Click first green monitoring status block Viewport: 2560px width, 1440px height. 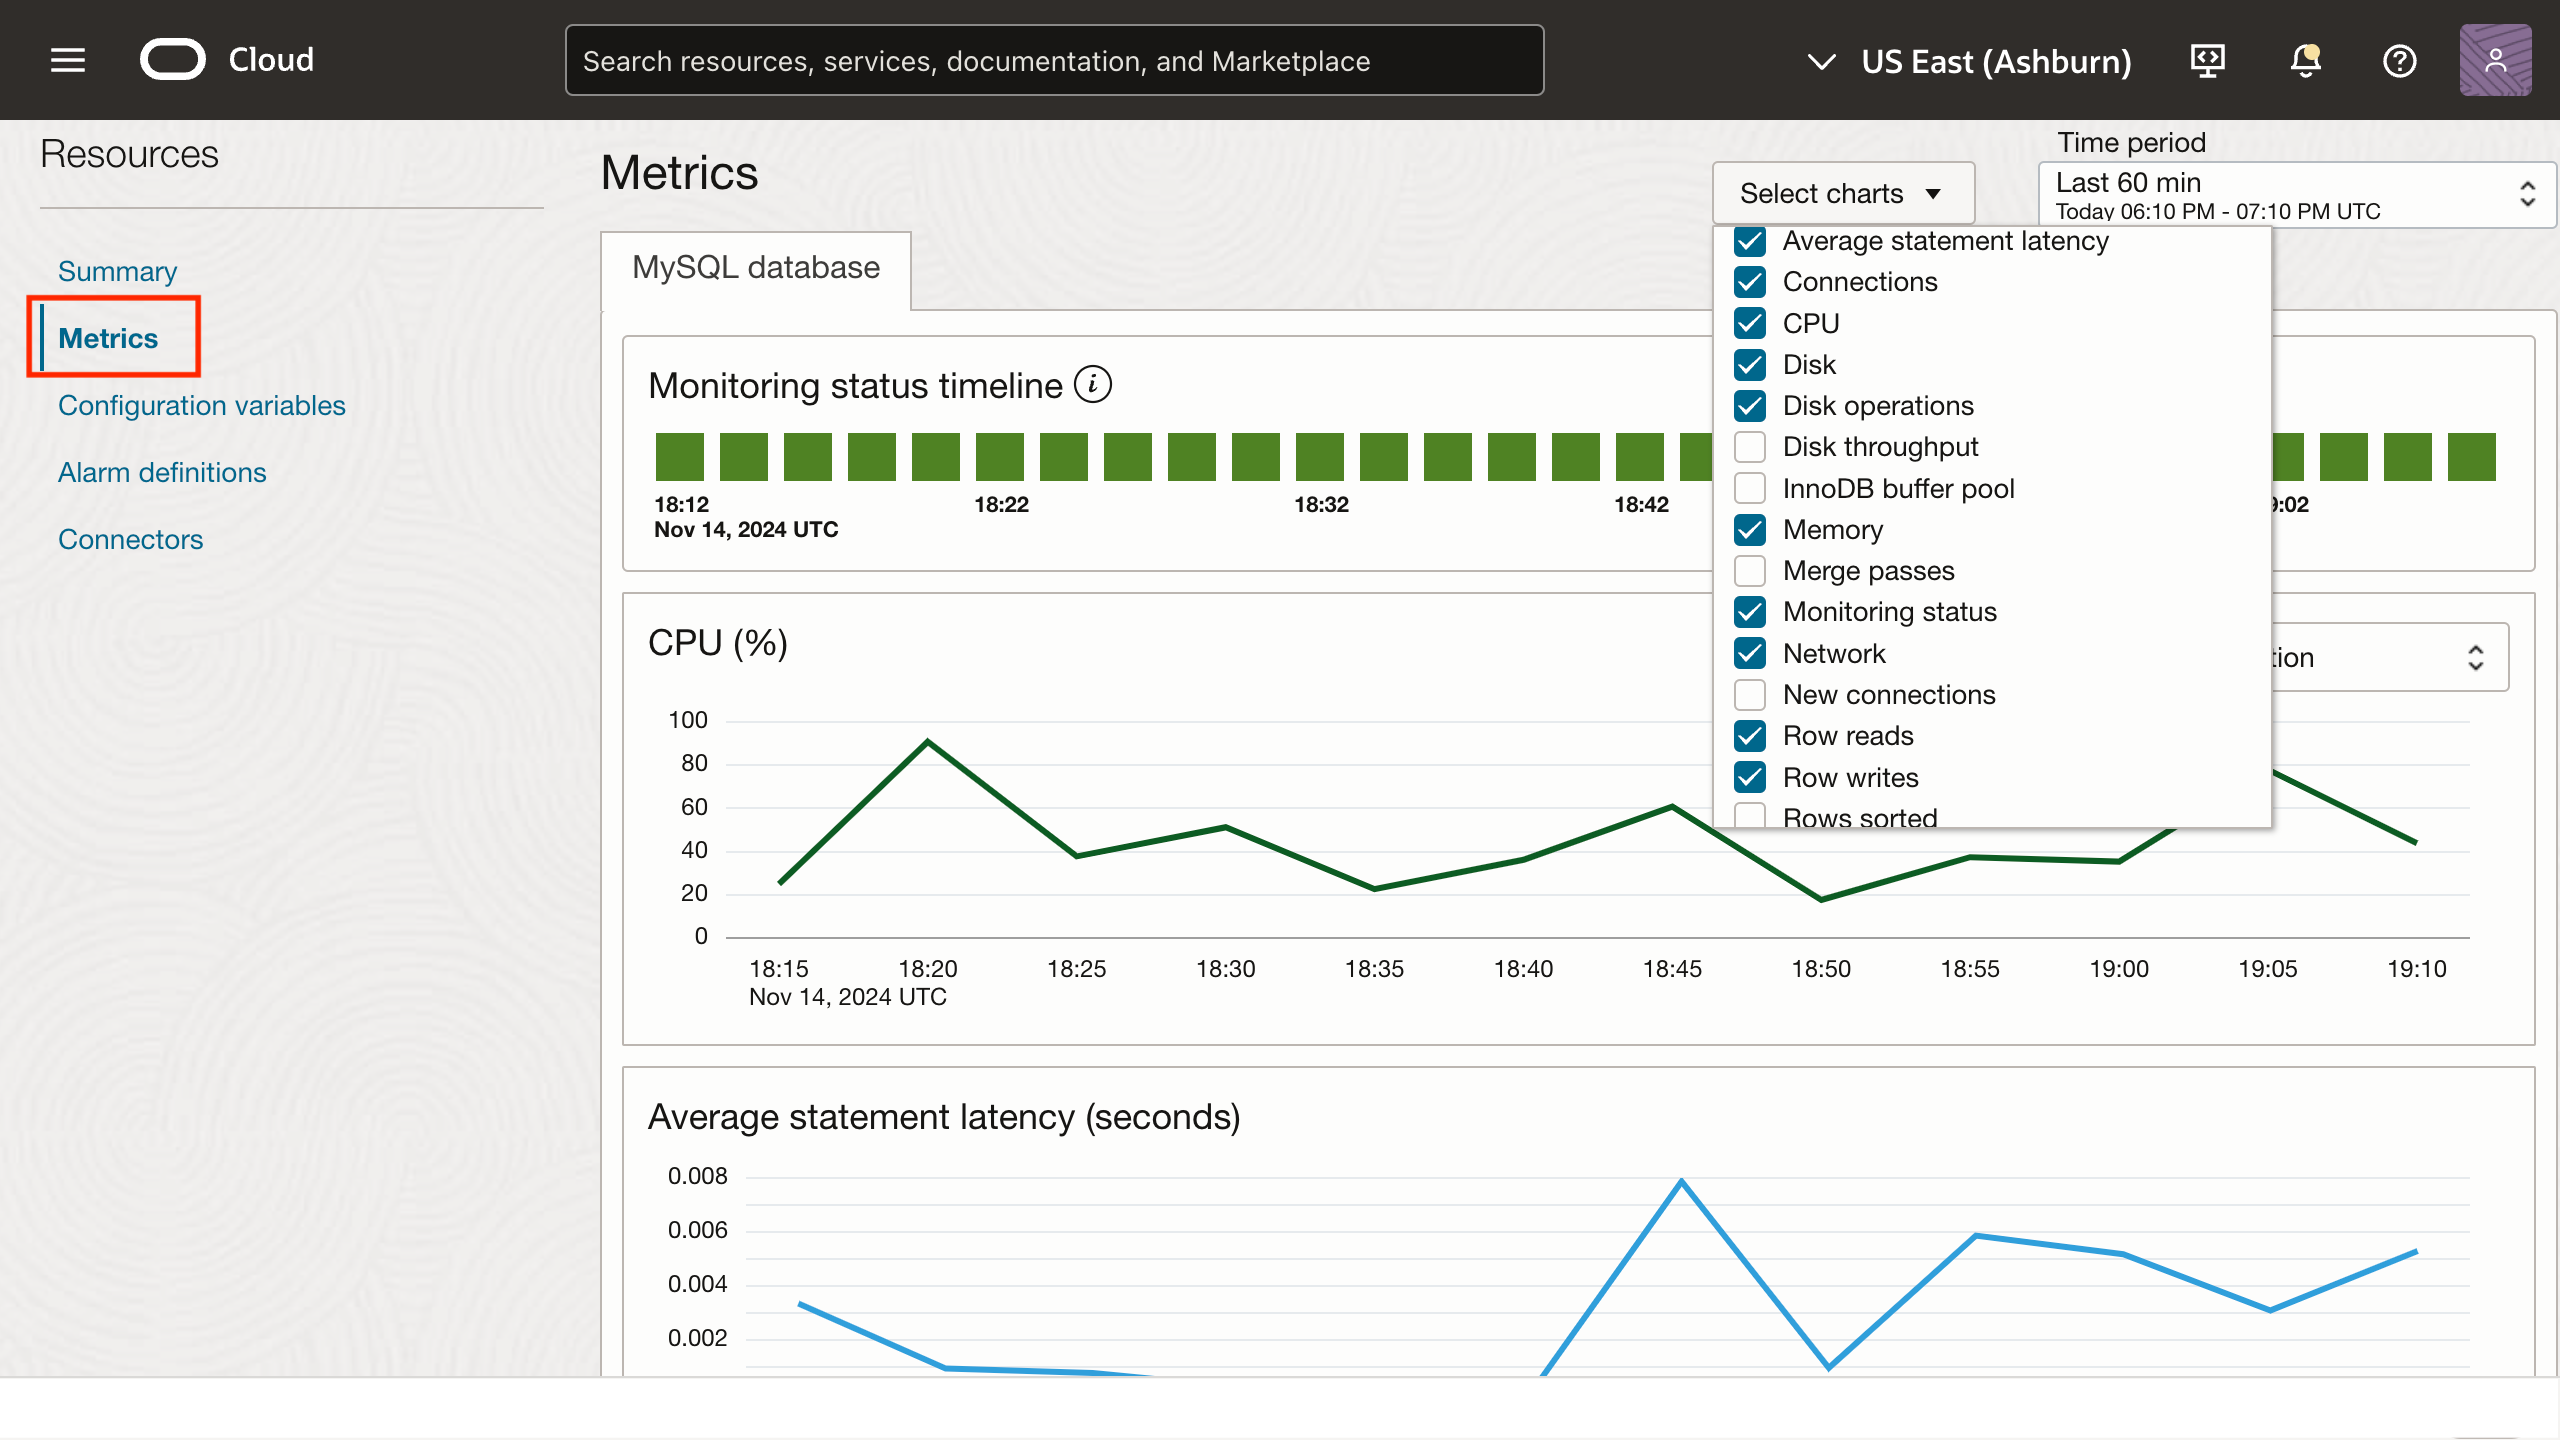coord(679,457)
